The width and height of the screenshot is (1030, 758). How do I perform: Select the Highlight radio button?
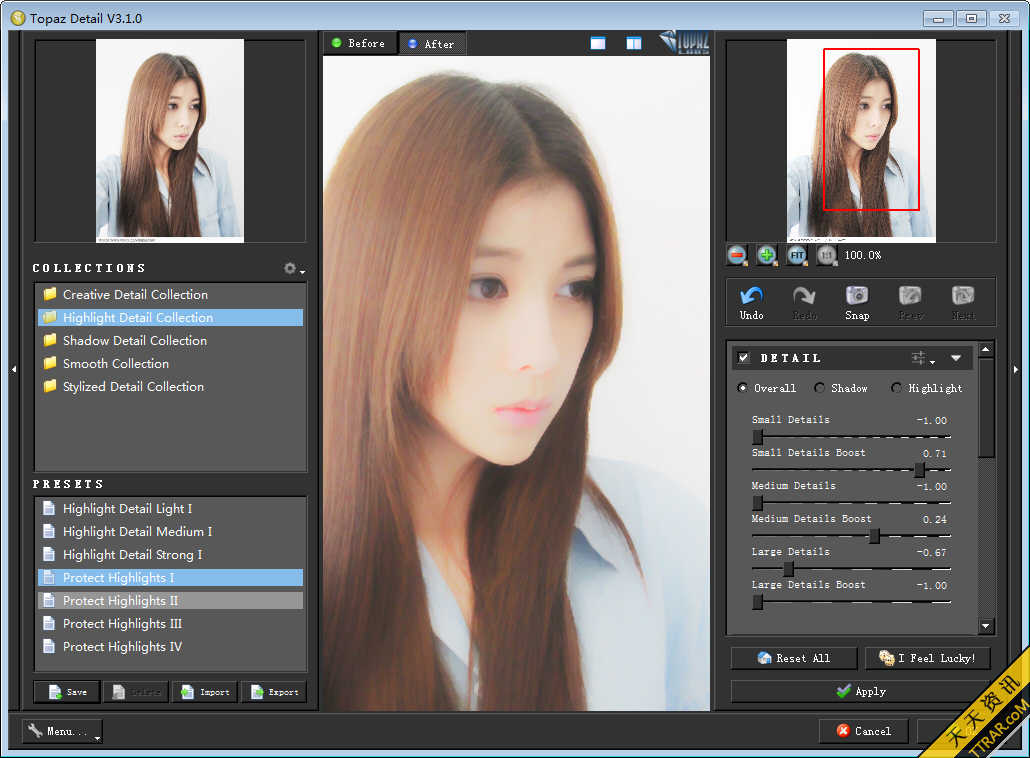pos(896,388)
